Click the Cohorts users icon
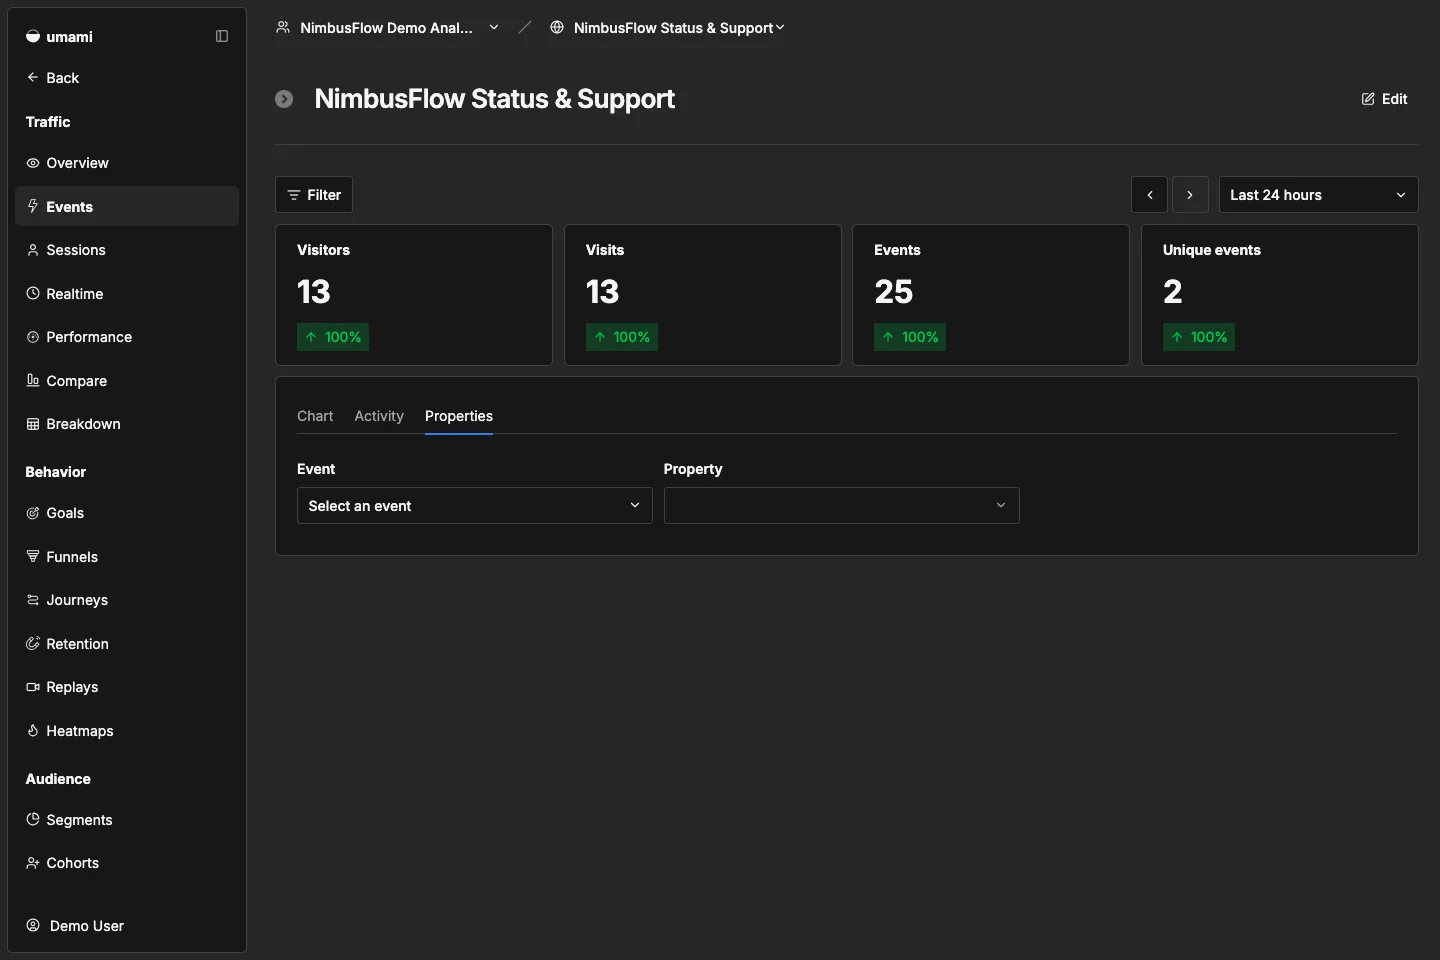 click(33, 863)
